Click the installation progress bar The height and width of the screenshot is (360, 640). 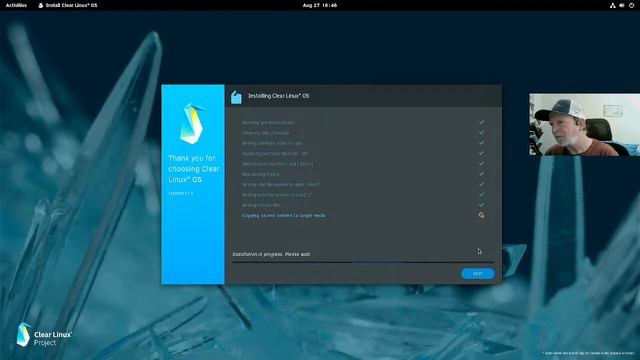363,262
